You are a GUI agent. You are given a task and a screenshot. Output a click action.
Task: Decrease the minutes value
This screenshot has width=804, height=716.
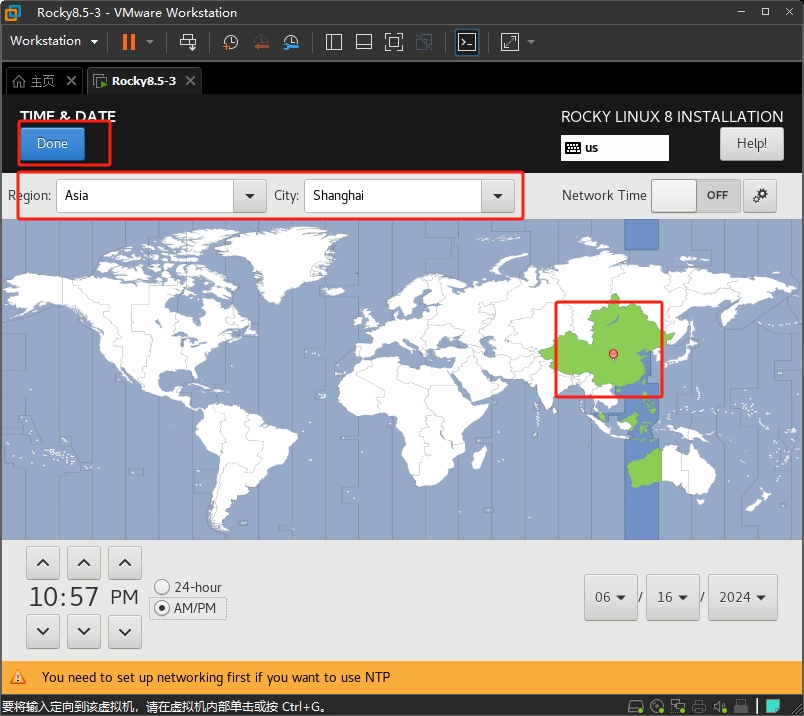(x=84, y=631)
